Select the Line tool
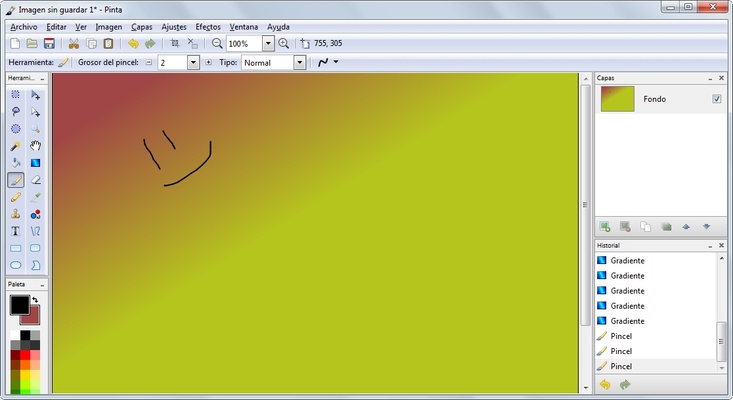Screen dimensions: 733x400 (36, 231)
